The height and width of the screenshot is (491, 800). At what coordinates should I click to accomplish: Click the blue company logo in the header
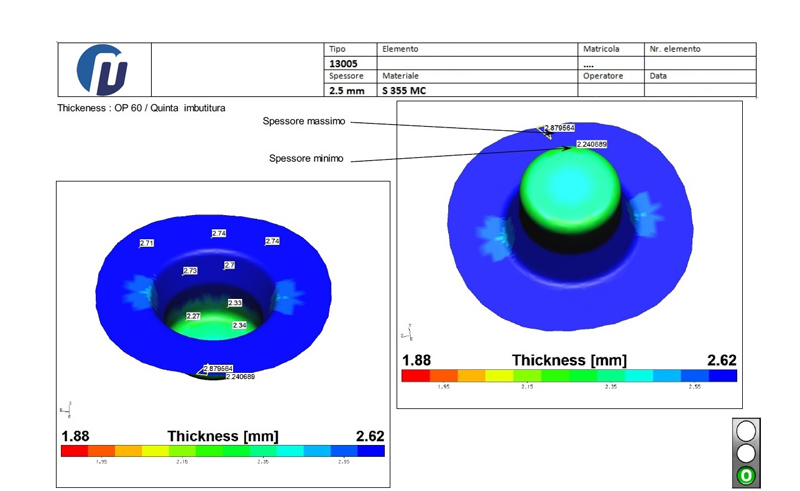tap(103, 68)
